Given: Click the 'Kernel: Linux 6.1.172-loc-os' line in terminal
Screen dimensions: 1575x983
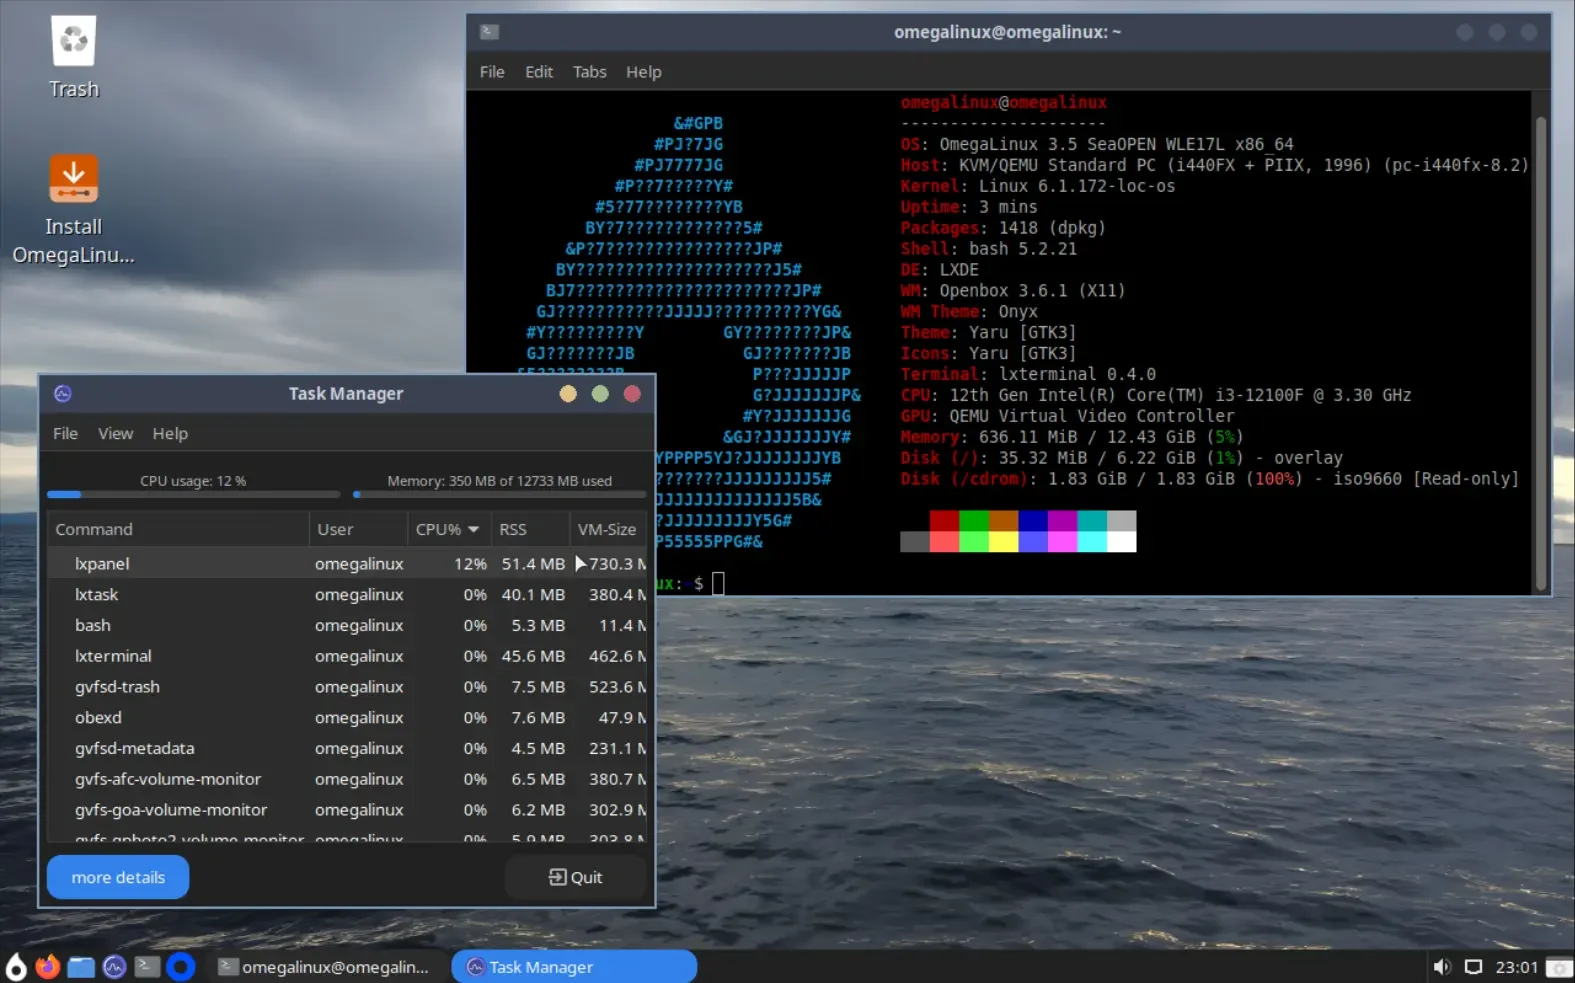Looking at the screenshot, I should (1037, 186).
